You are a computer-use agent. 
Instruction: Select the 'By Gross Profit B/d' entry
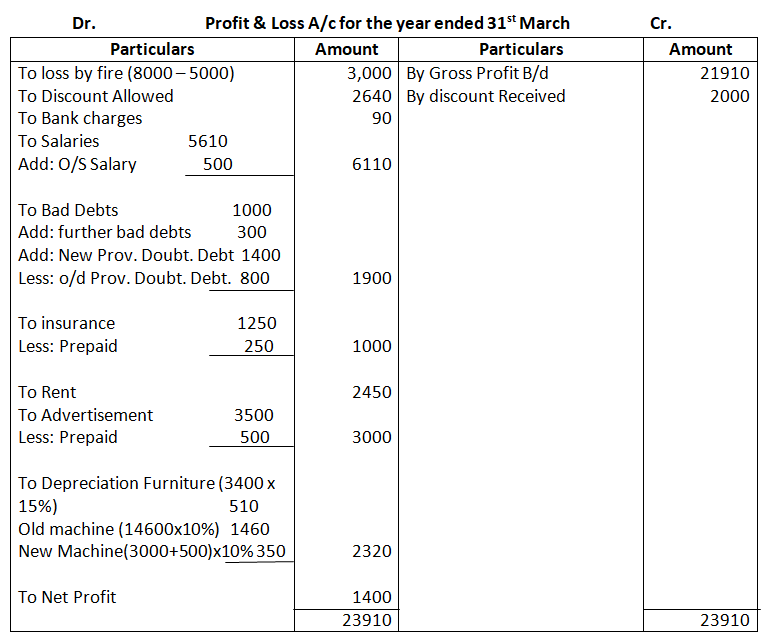tap(478, 73)
